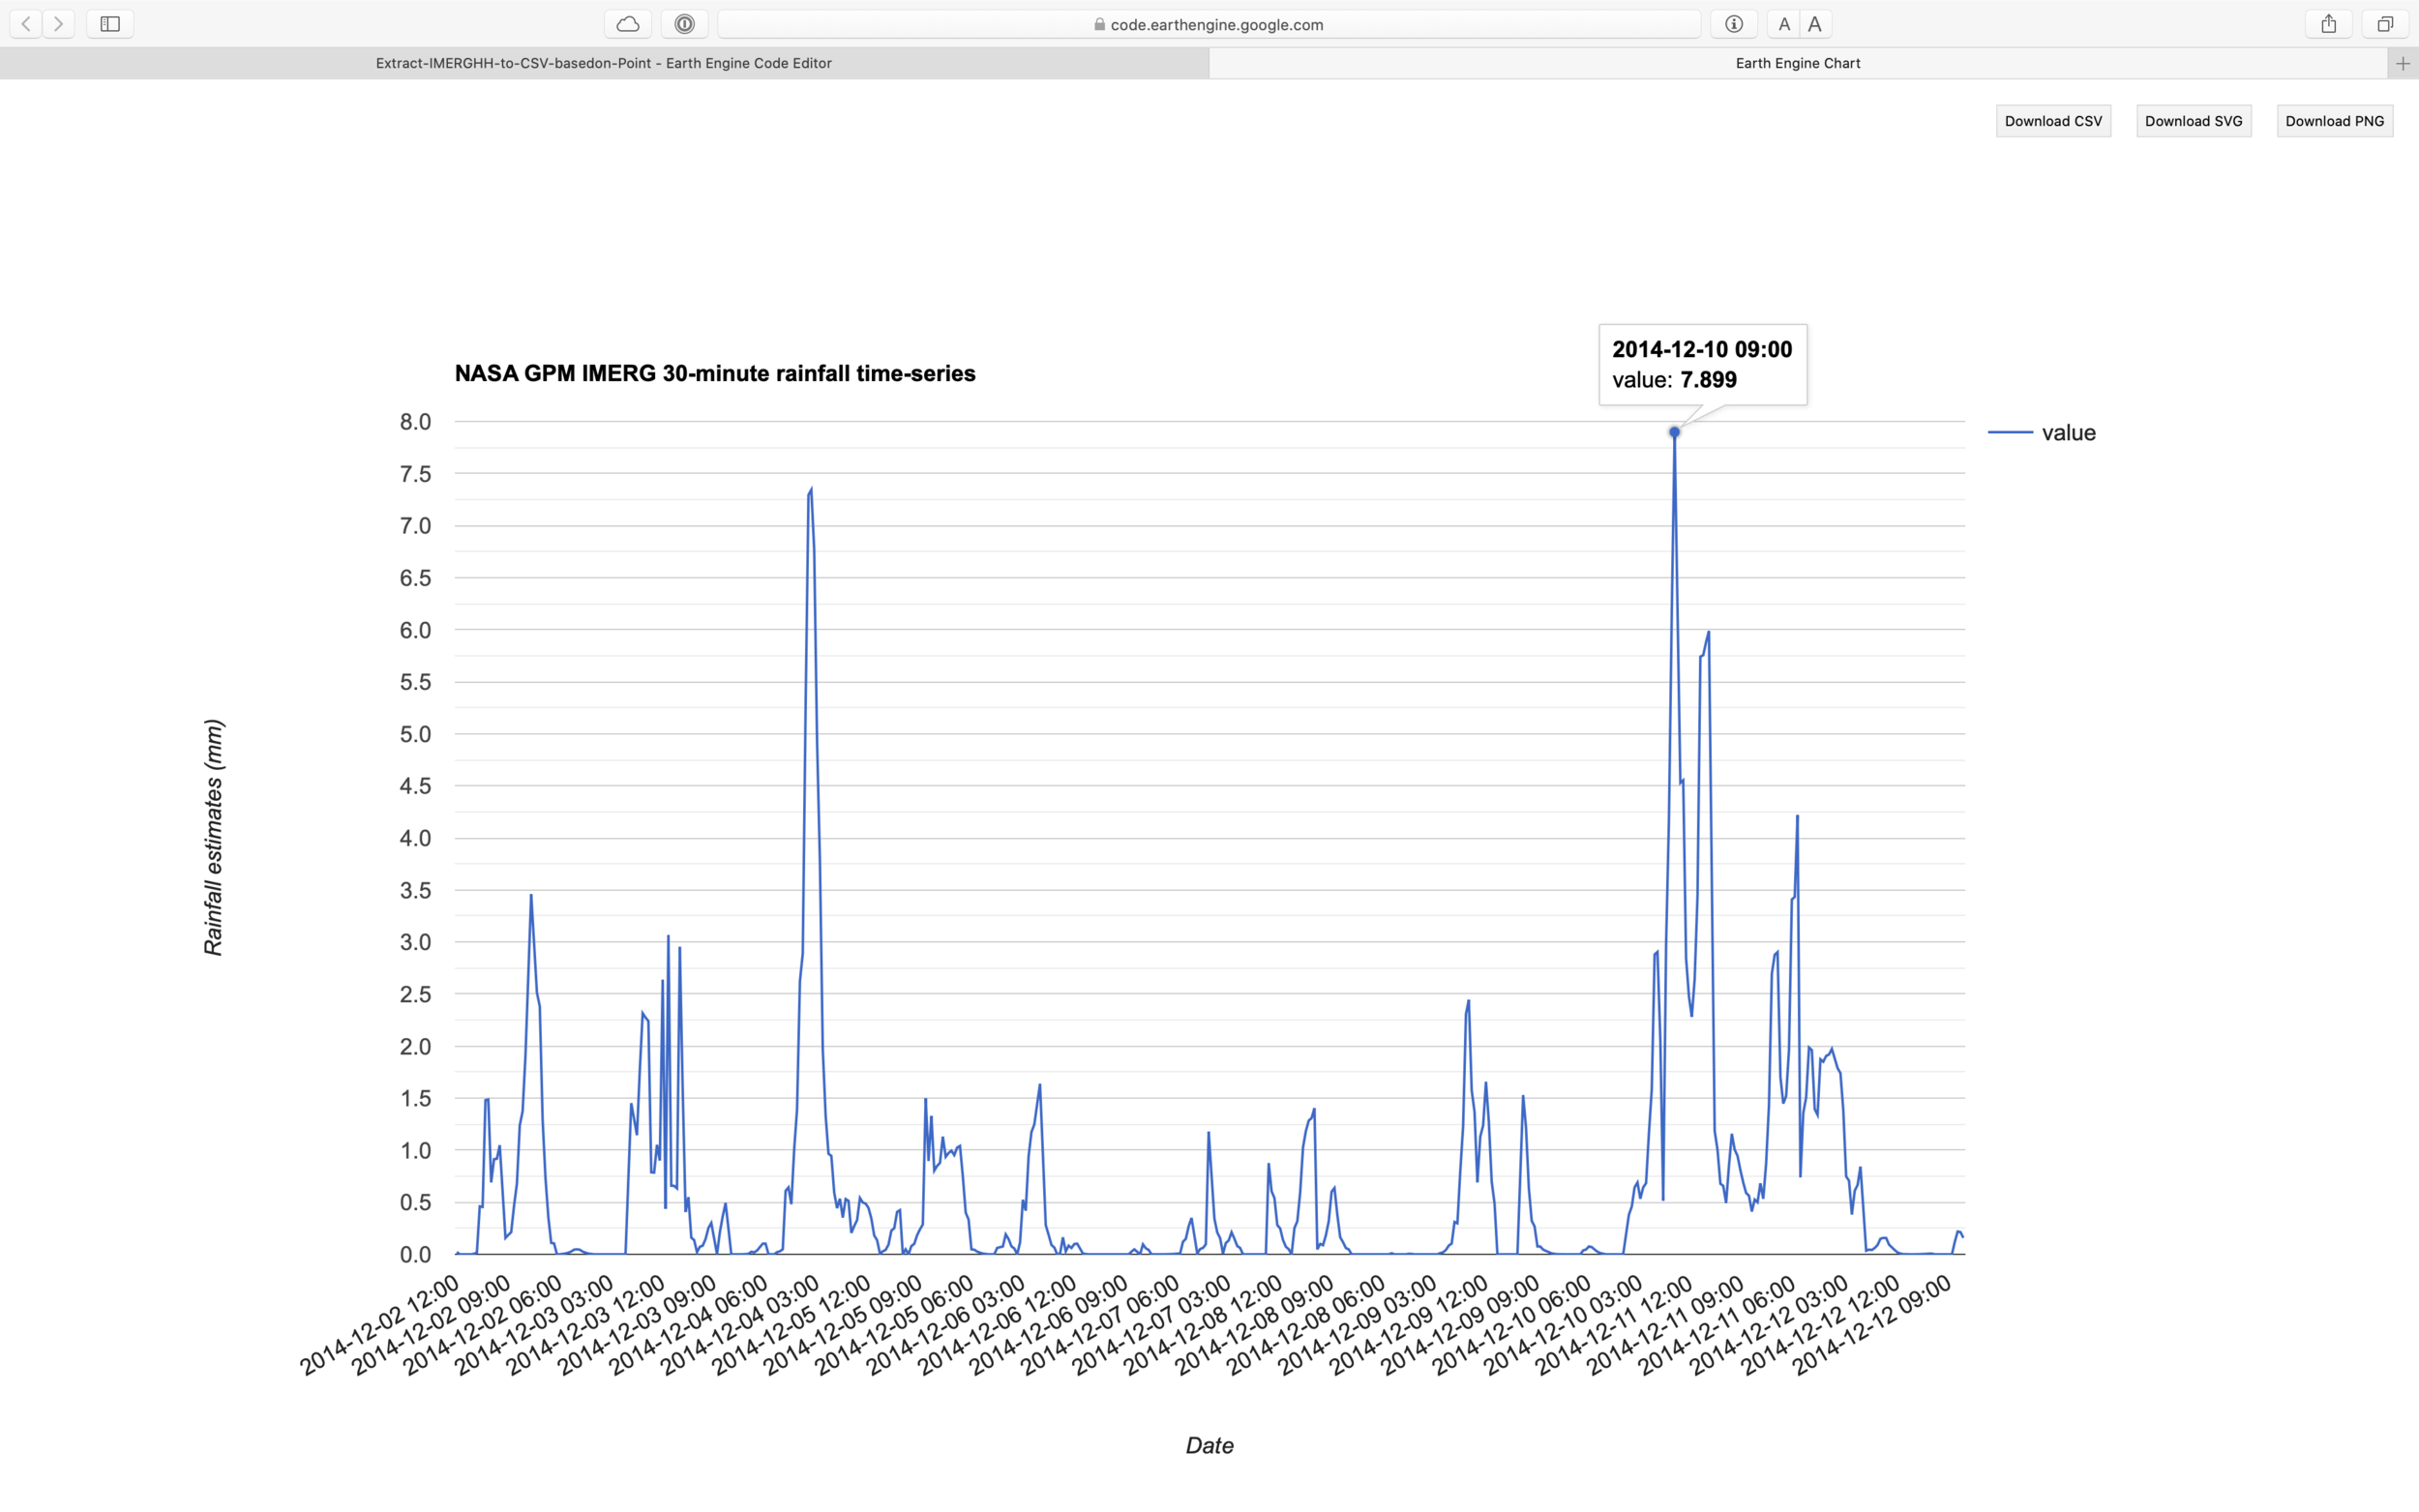The height and width of the screenshot is (1512, 2419).
Task: Toggle the Safari sidebar icon
Action: [110, 24]
